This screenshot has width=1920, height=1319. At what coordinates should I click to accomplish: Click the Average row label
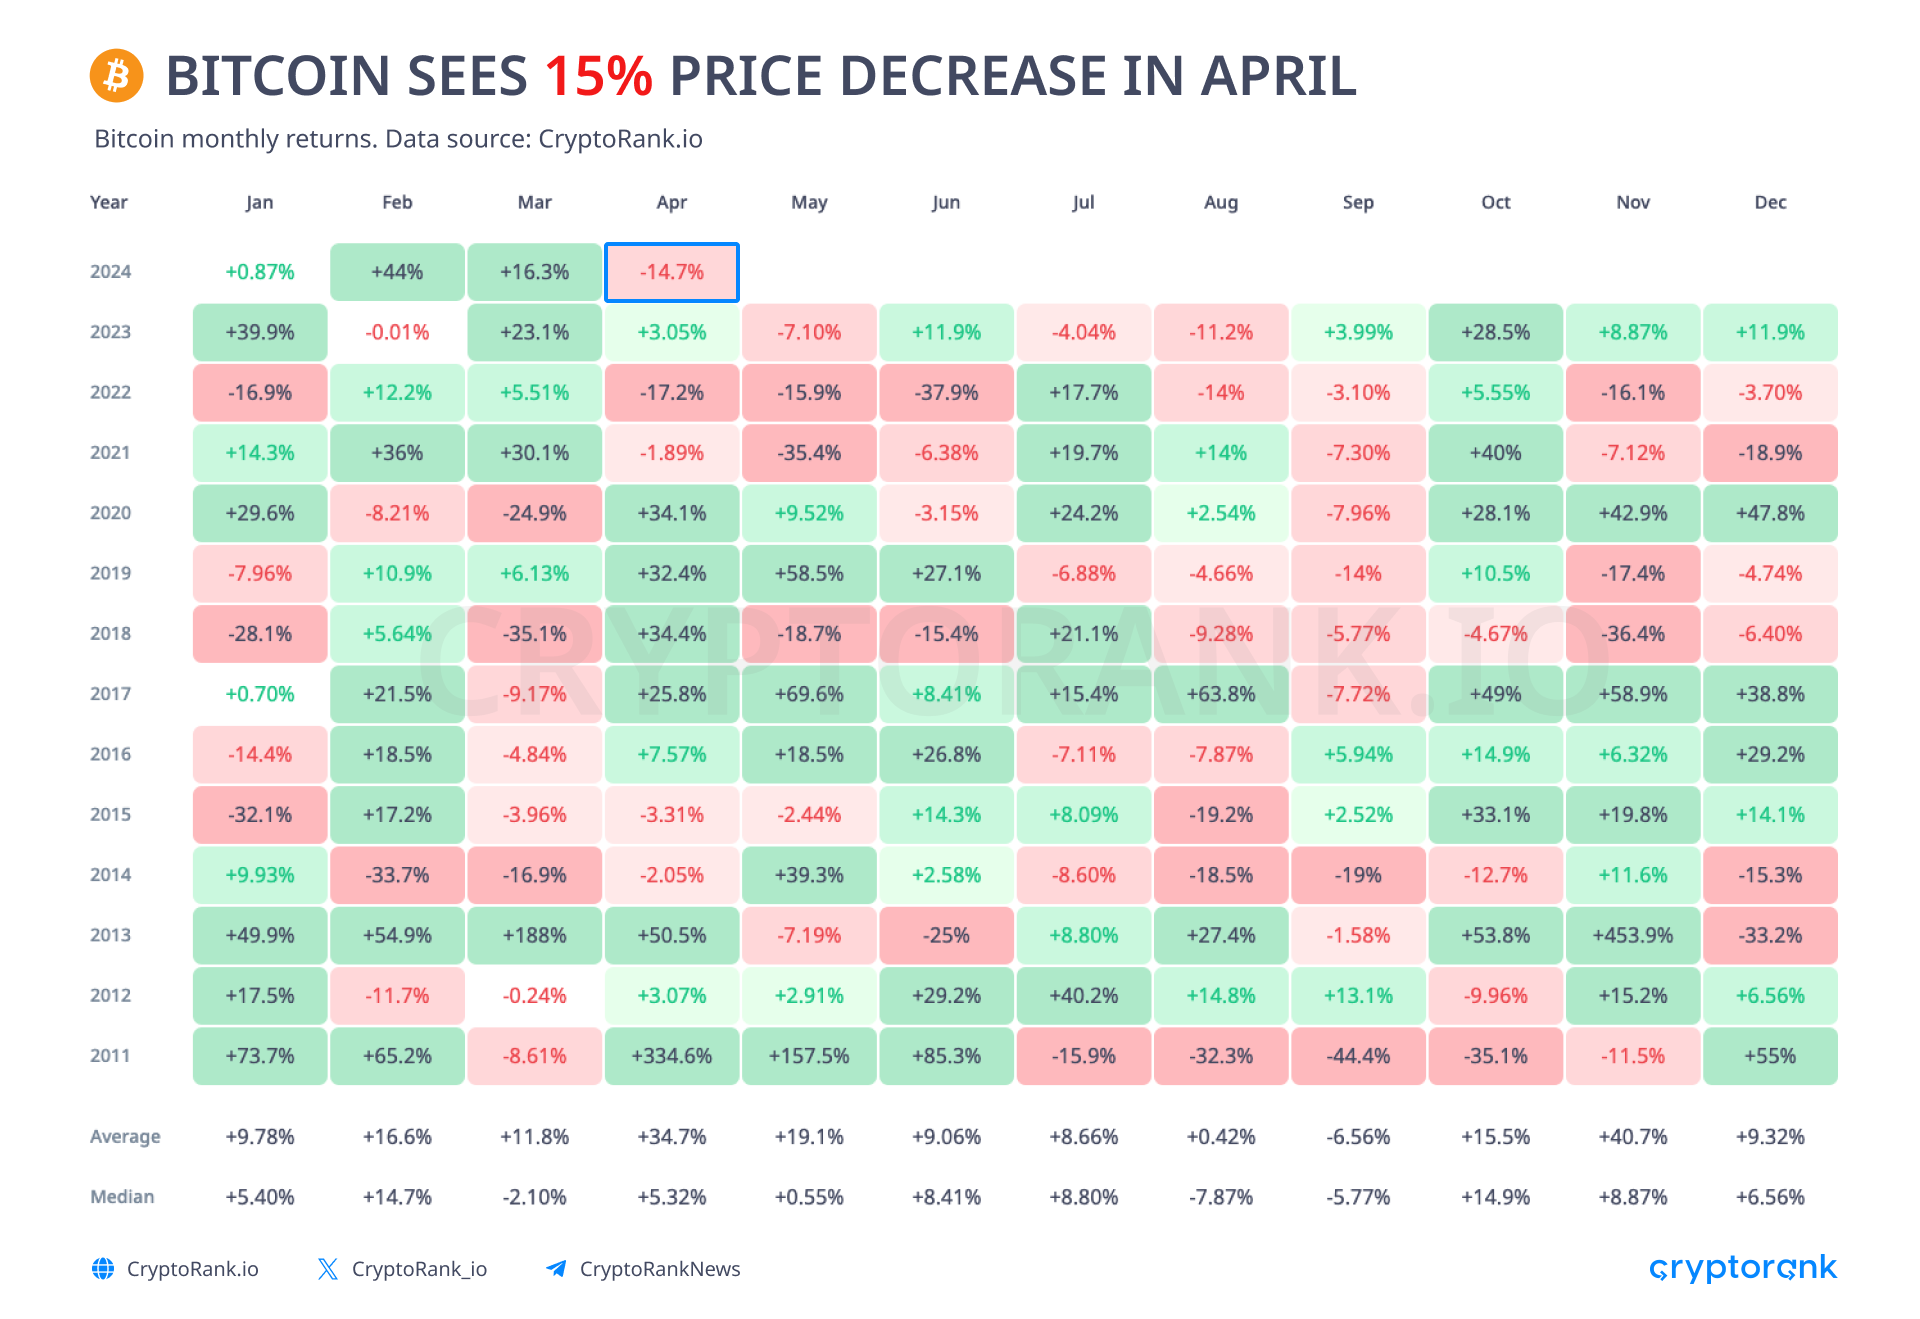pos(125,1137)
